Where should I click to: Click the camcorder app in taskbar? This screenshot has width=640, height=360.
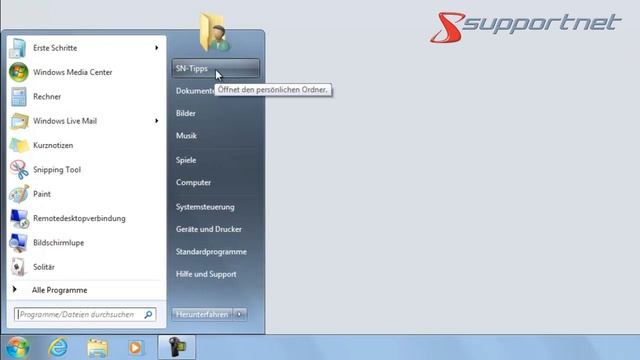177,348
